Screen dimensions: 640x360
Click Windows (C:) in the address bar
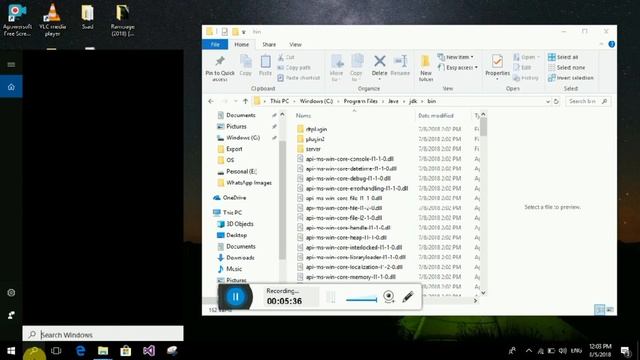coord(316,101)
